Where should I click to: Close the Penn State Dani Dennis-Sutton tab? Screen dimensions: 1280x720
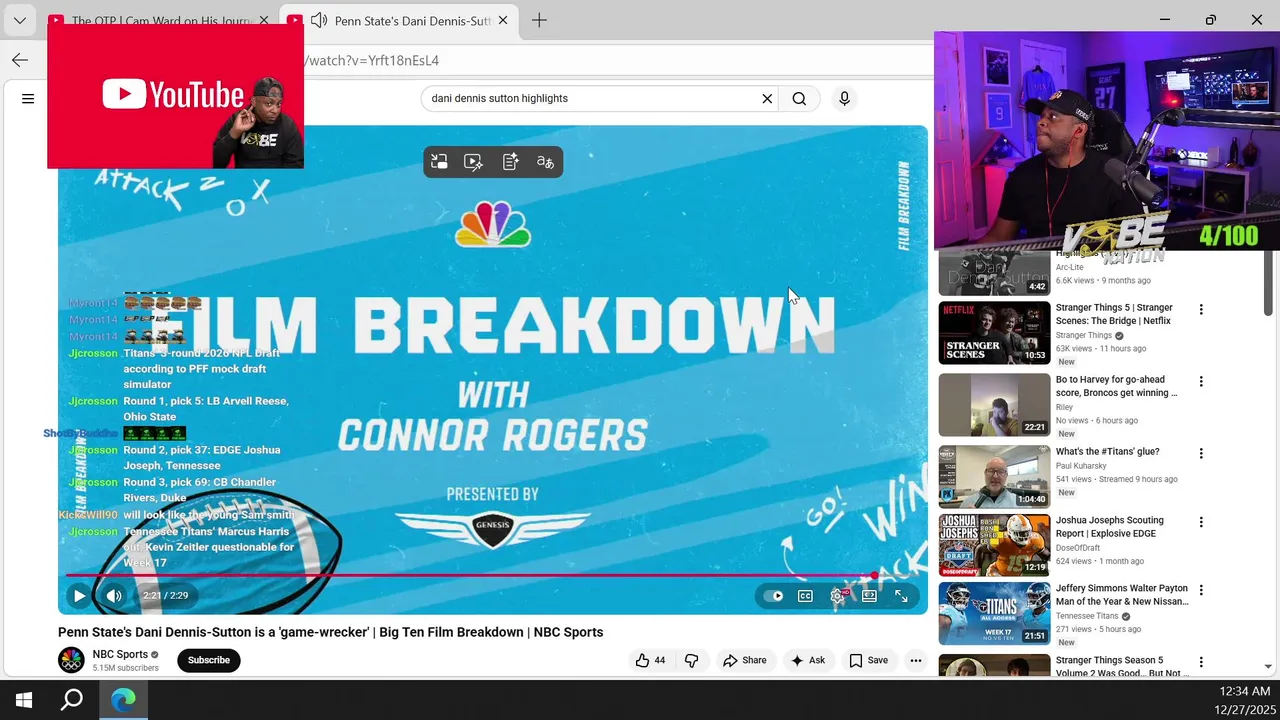[503, 20]
